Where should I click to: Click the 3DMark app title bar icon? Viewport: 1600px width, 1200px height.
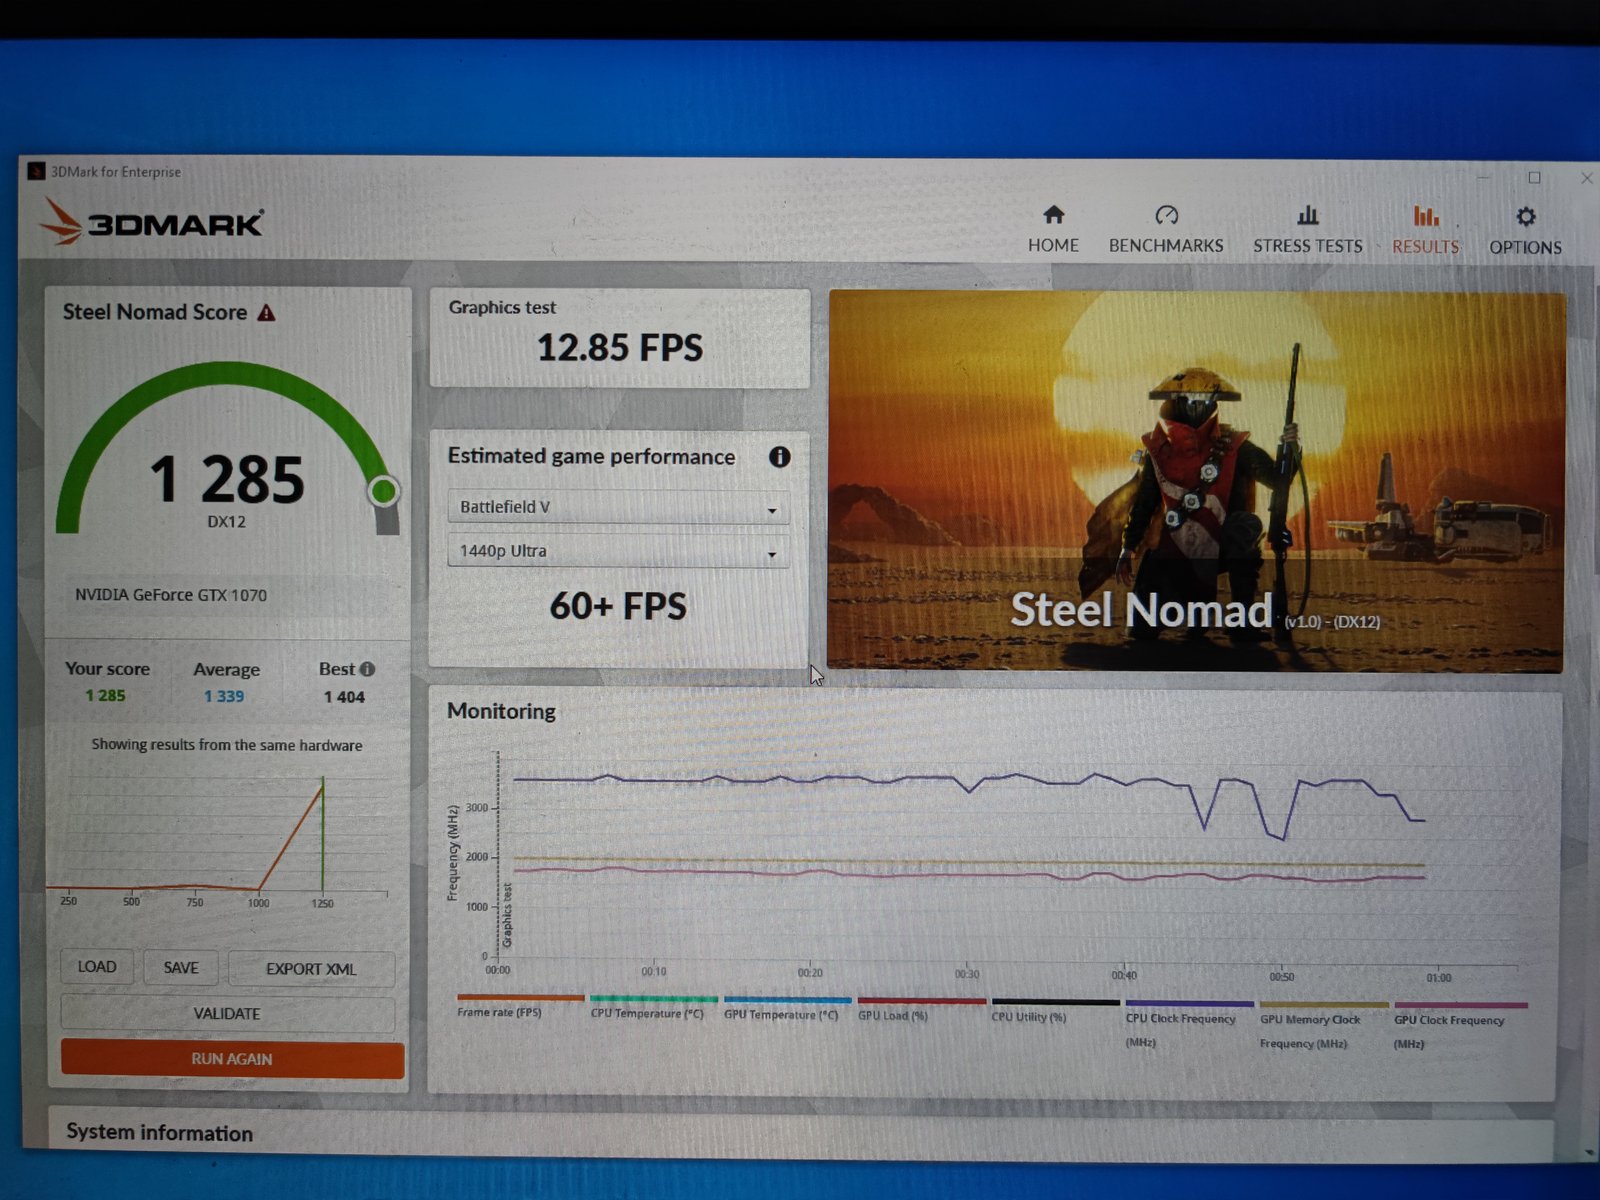click(36, 171)
